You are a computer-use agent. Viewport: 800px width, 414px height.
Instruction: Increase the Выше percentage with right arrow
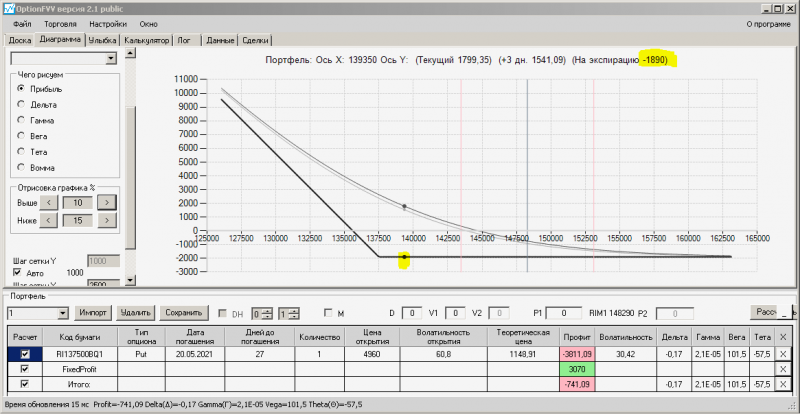click(x=107, y=202)
